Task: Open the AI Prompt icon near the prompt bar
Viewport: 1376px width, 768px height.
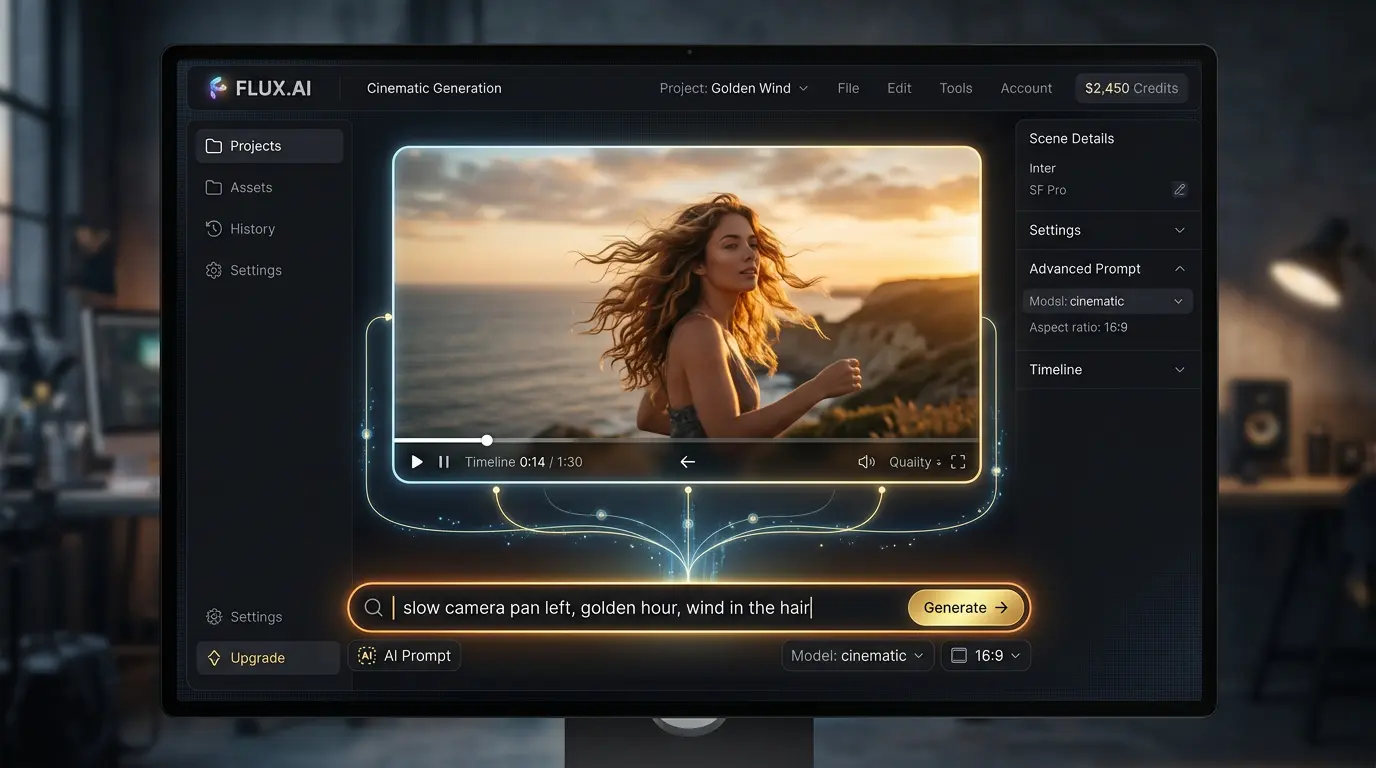Action: click(x=368, y=655)
